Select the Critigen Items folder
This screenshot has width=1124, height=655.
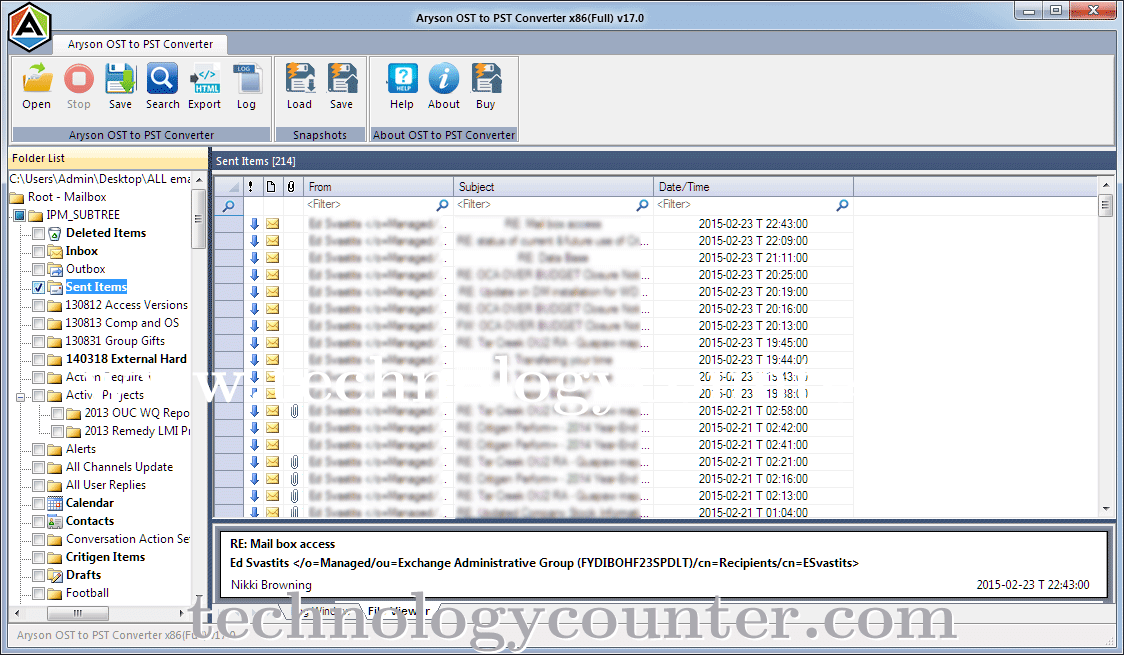[x=105, y=557]
